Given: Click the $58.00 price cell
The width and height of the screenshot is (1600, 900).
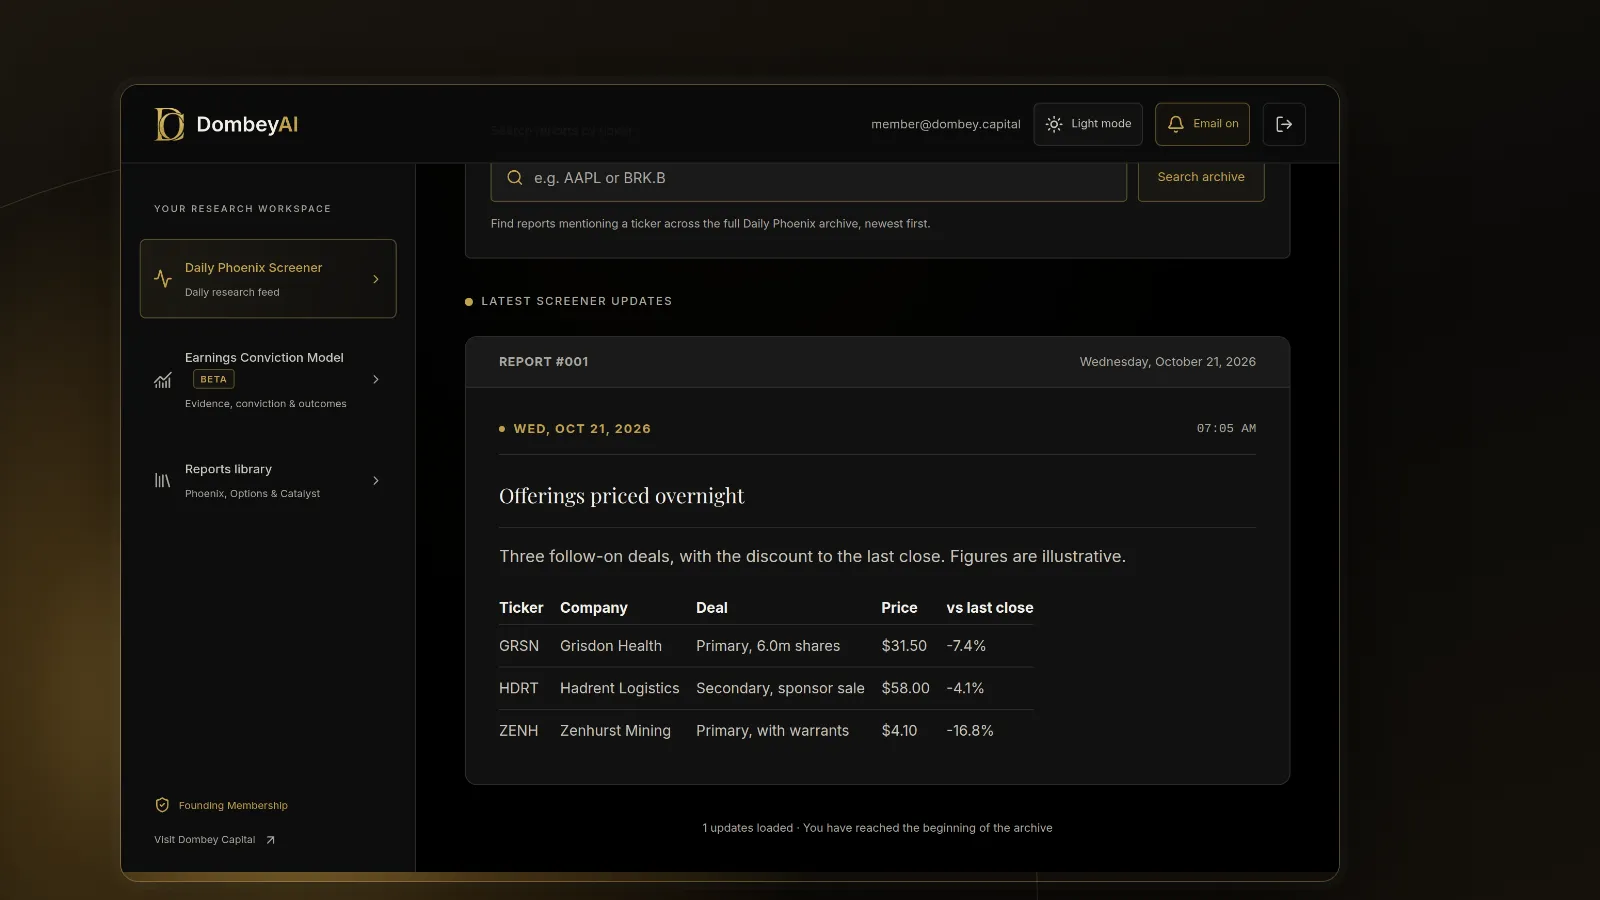Looking at the screenshot, I should click(906, 688).
